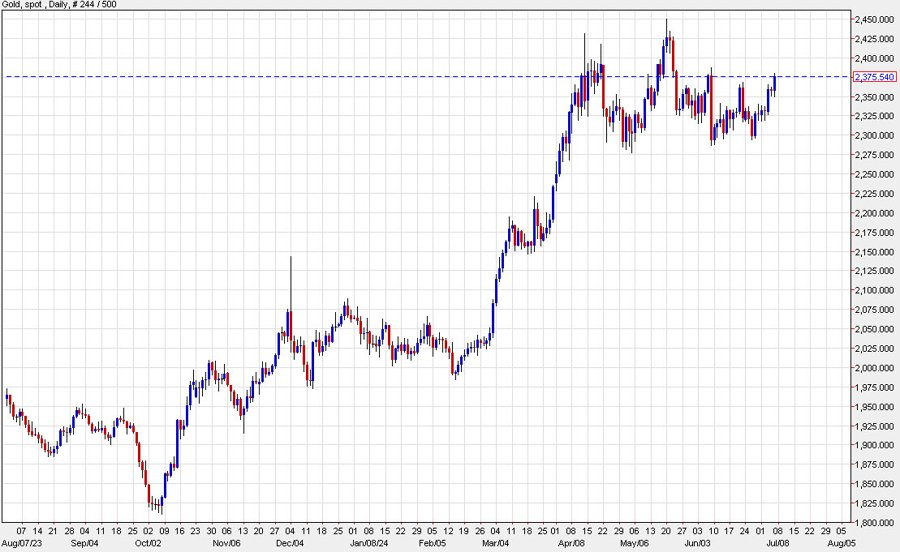The height and width of the screenshot is (552, 900).
Task: Select the 1,800.000 price axis label
Action: pos(874,523)
